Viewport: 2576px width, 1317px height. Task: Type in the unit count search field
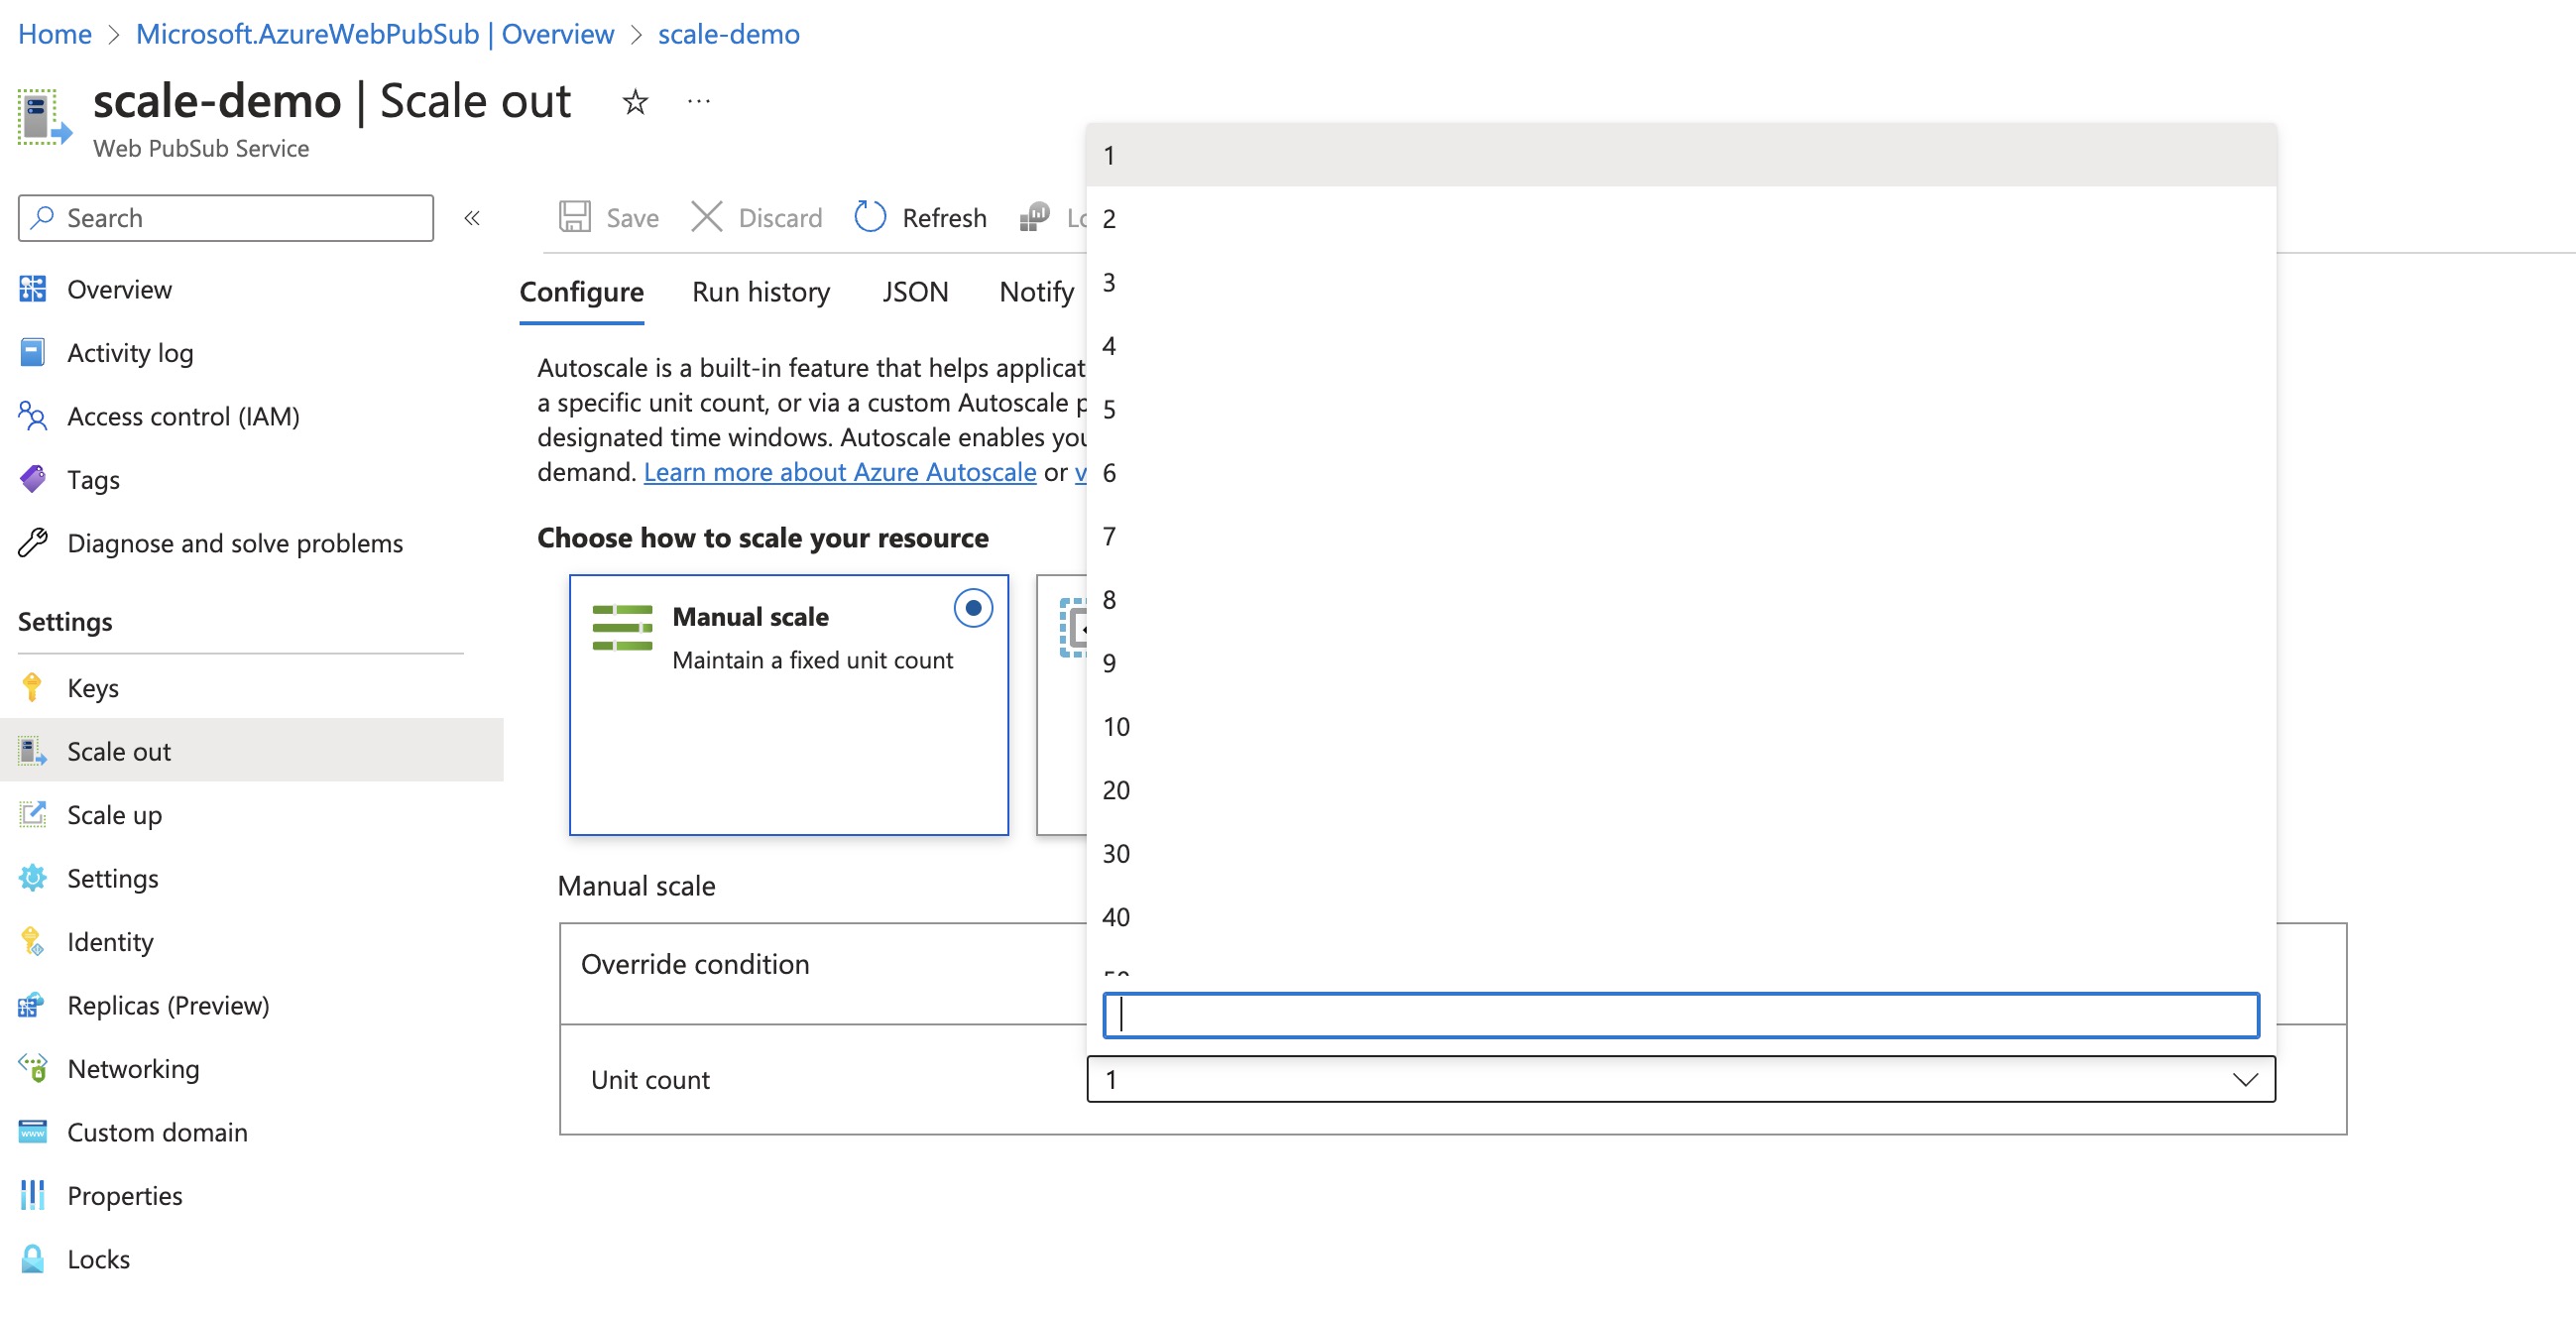click(x=1680, y=1013)
